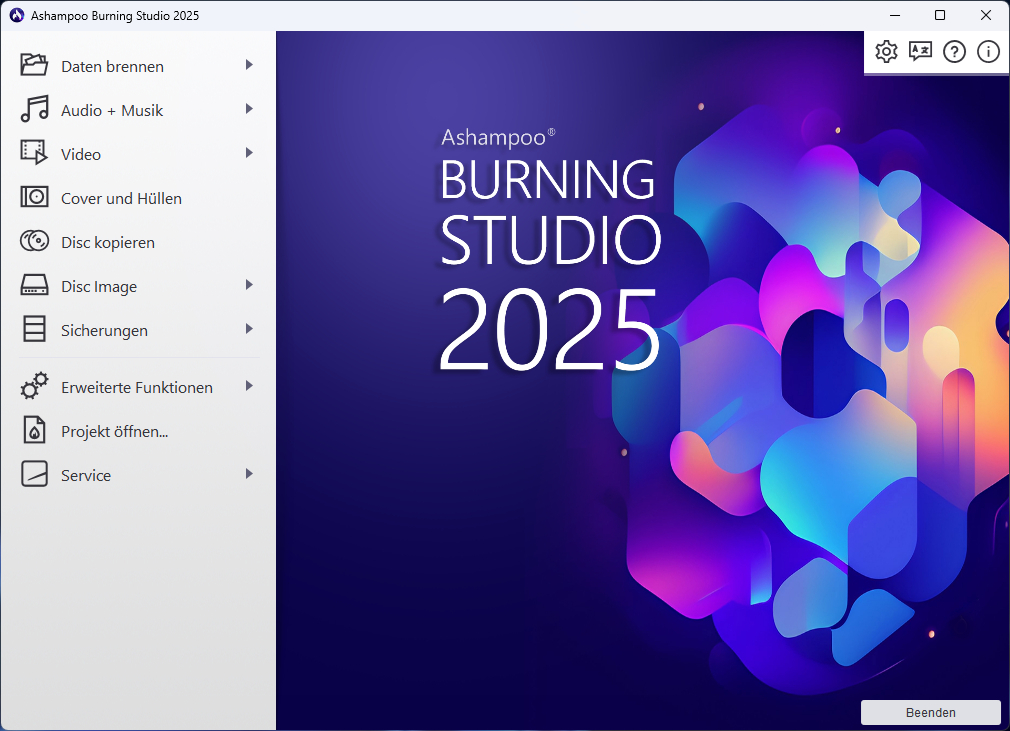Close the Burning Studio window

point(986,15)
